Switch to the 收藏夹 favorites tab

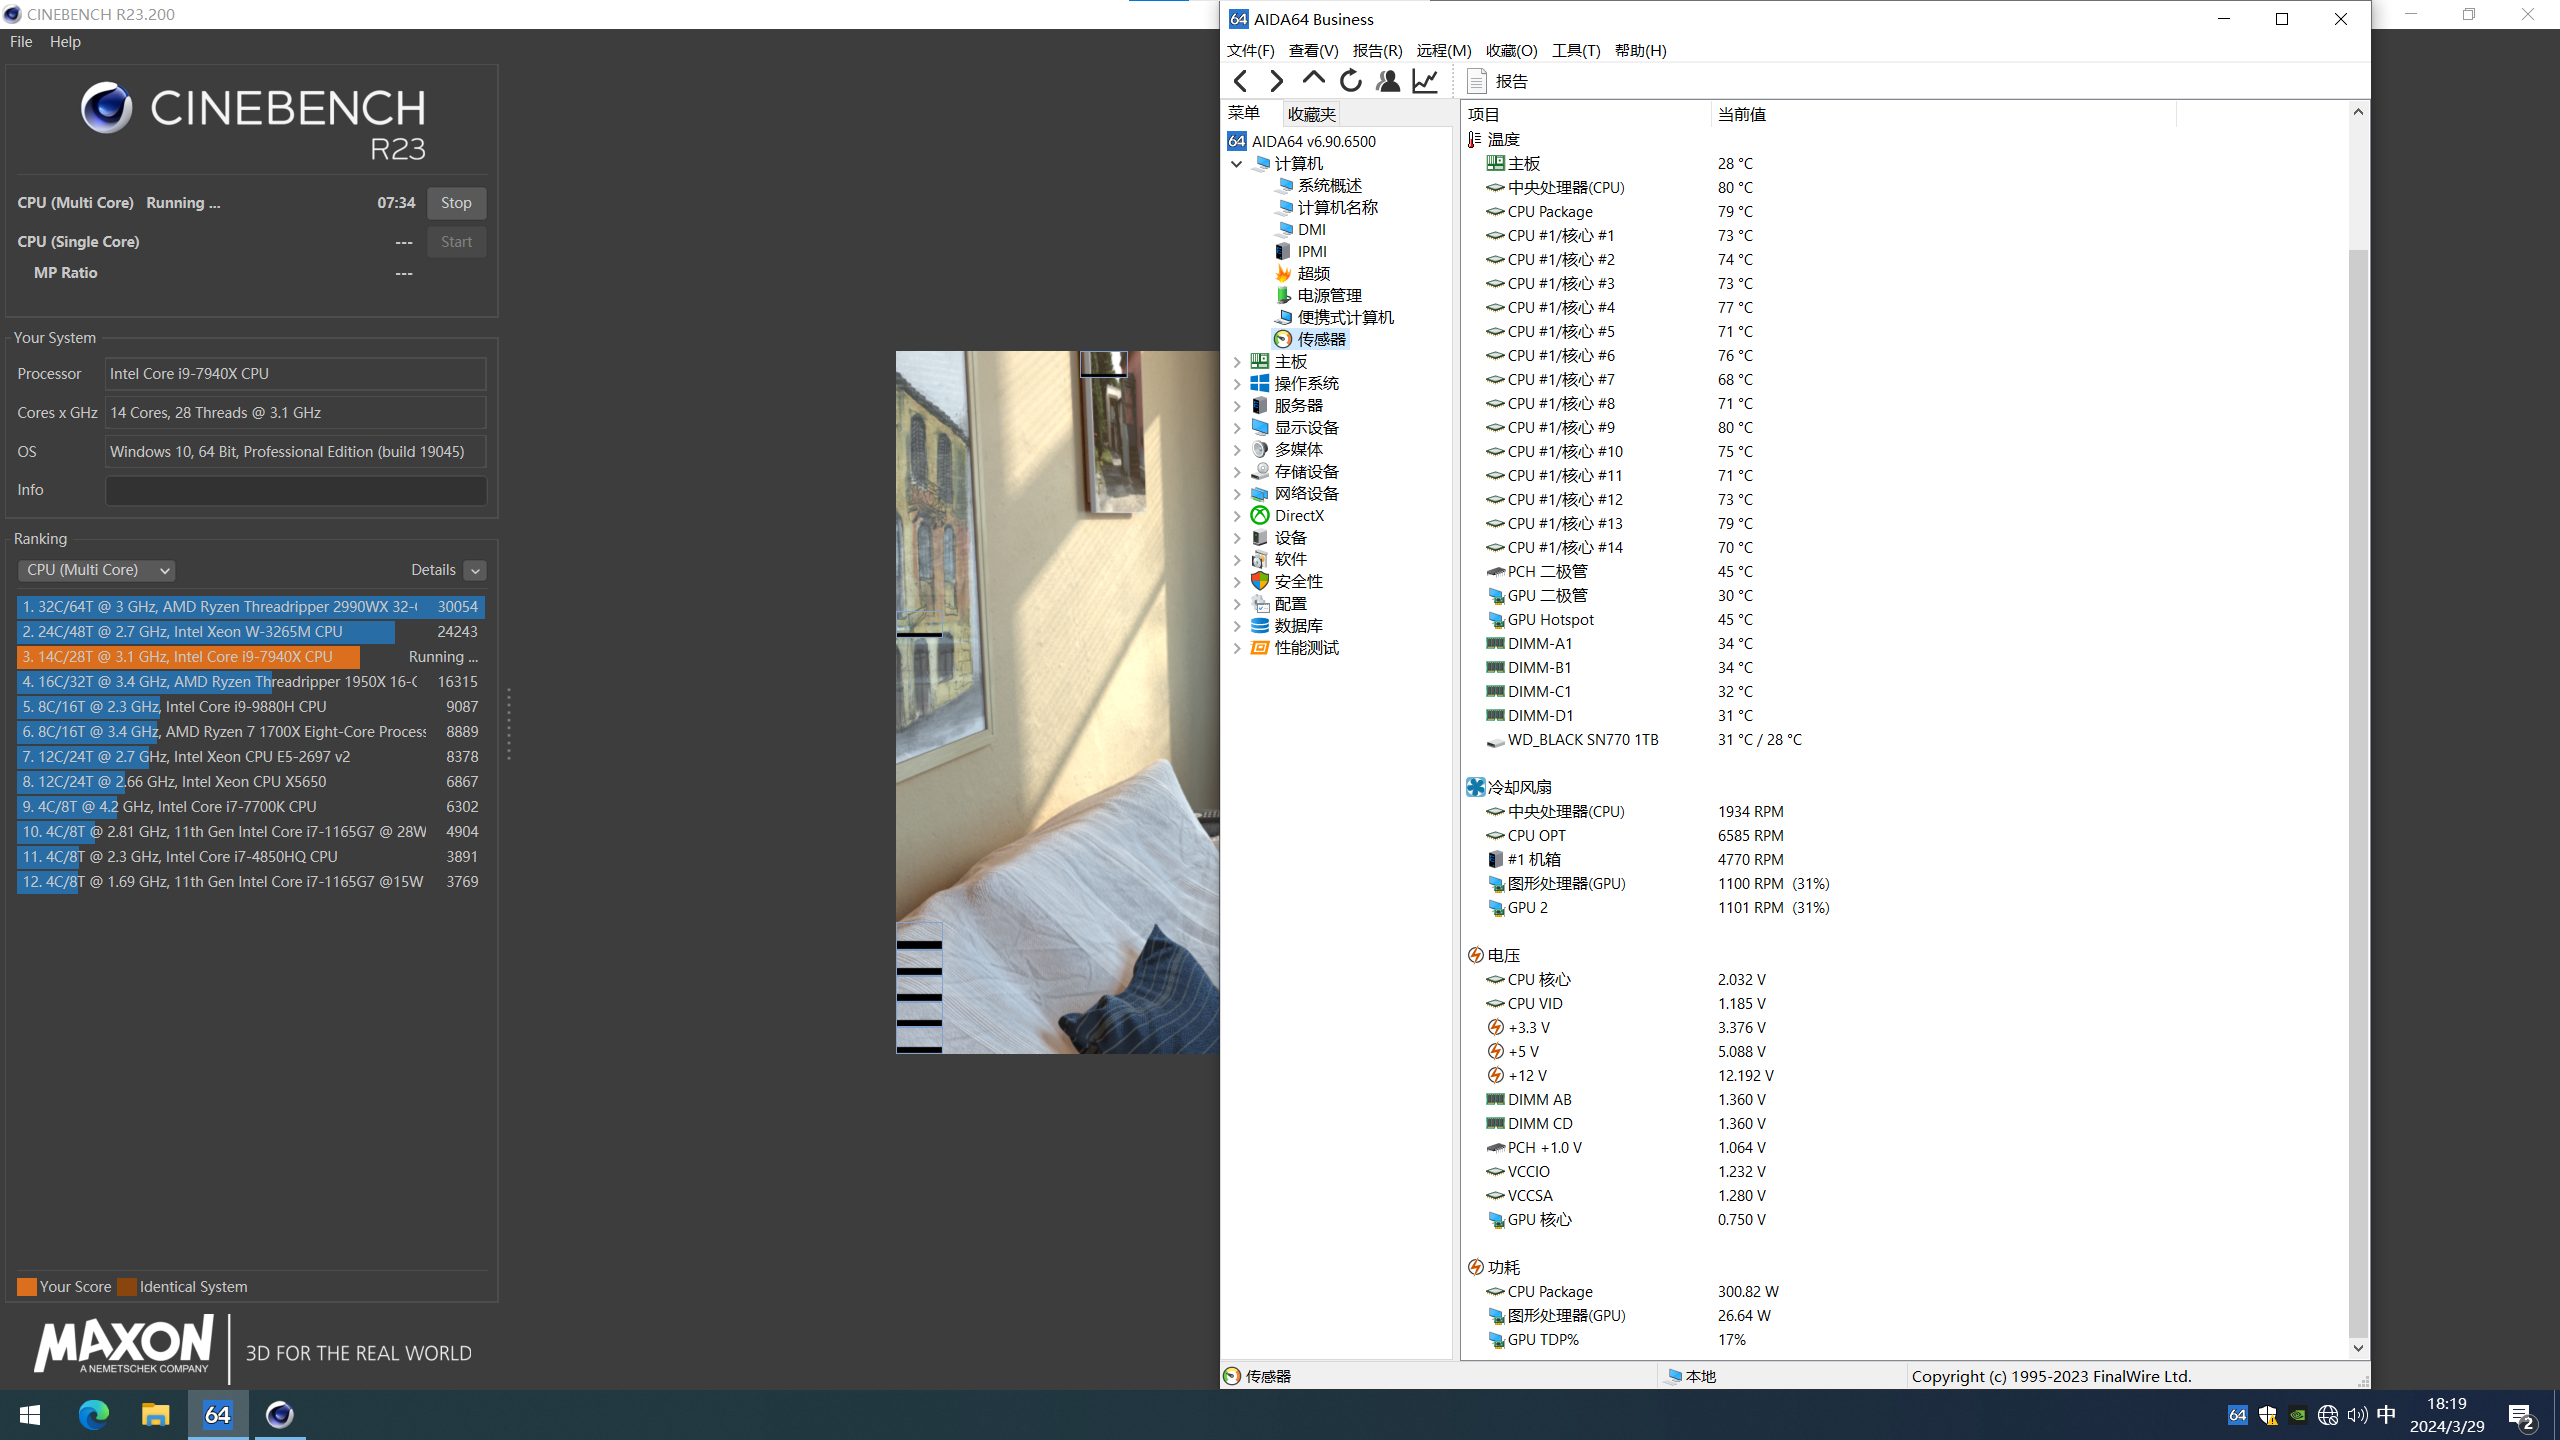click(1311, 114)
